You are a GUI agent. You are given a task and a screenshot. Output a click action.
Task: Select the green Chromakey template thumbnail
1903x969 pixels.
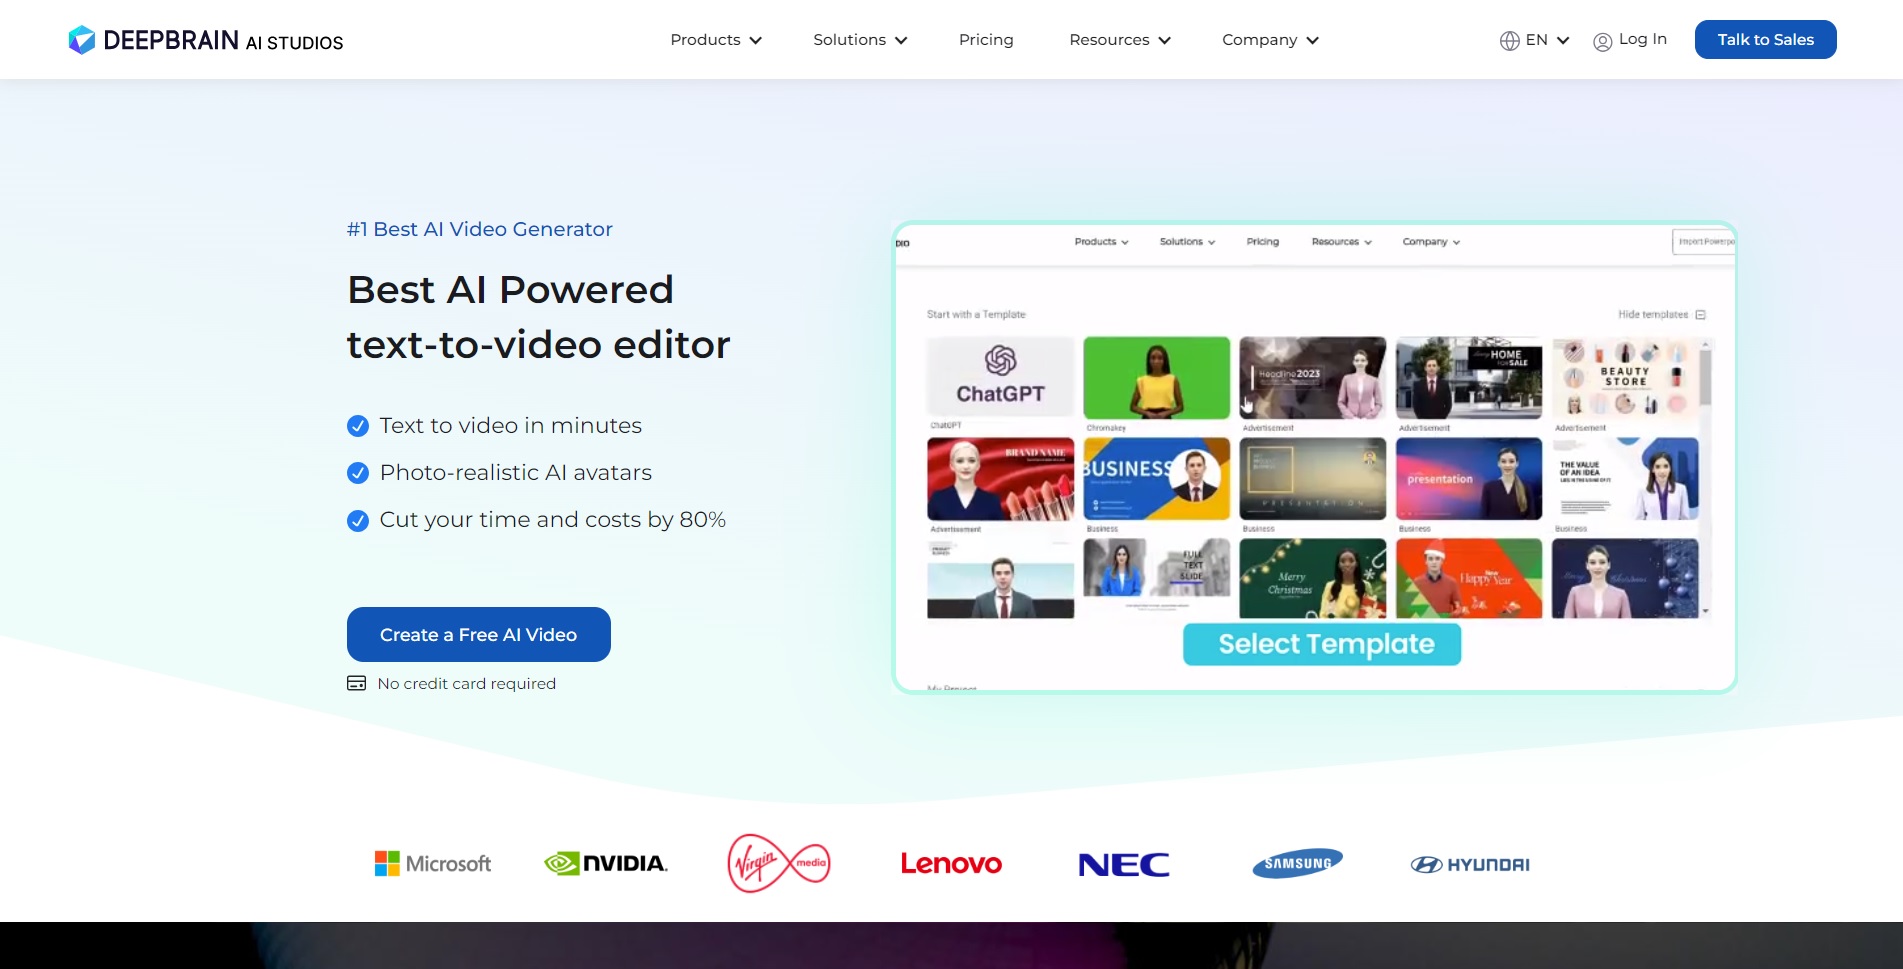1156,377
